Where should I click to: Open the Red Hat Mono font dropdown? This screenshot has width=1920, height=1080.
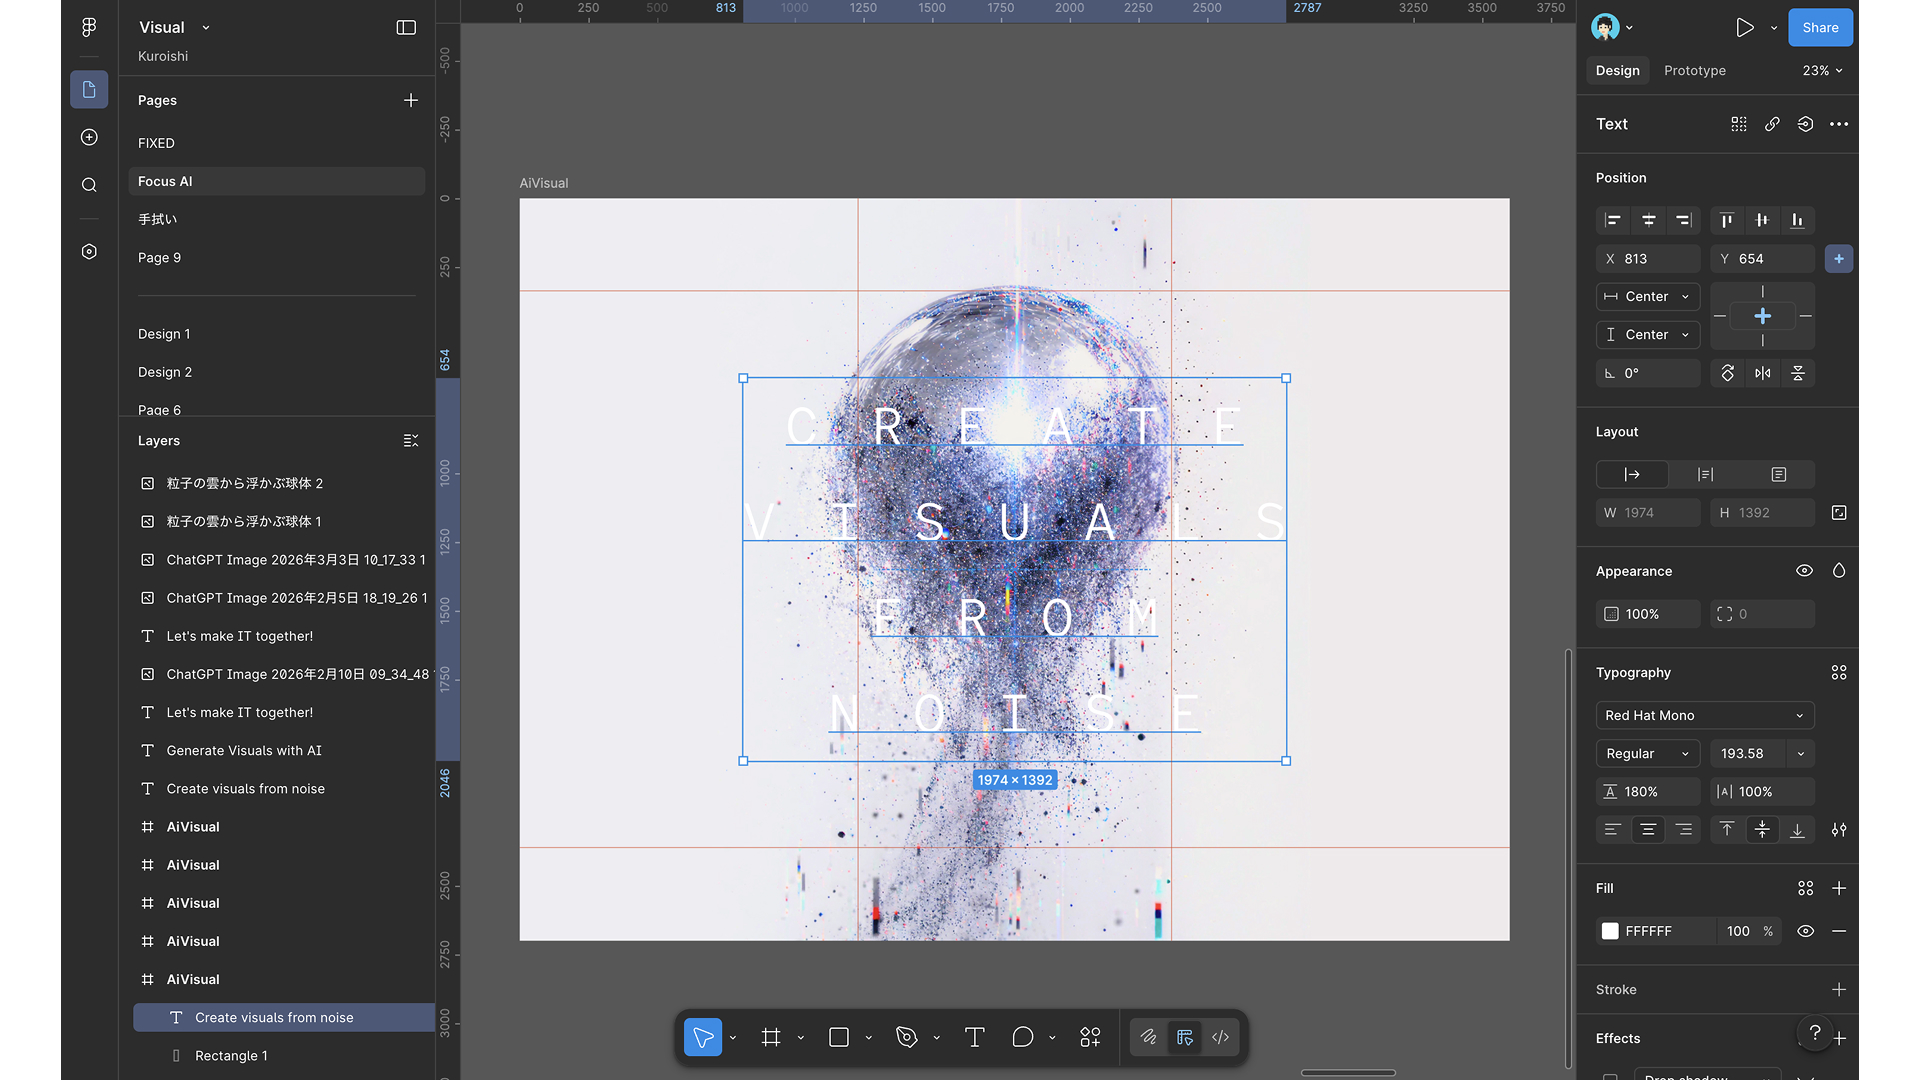pos(1705,715)
